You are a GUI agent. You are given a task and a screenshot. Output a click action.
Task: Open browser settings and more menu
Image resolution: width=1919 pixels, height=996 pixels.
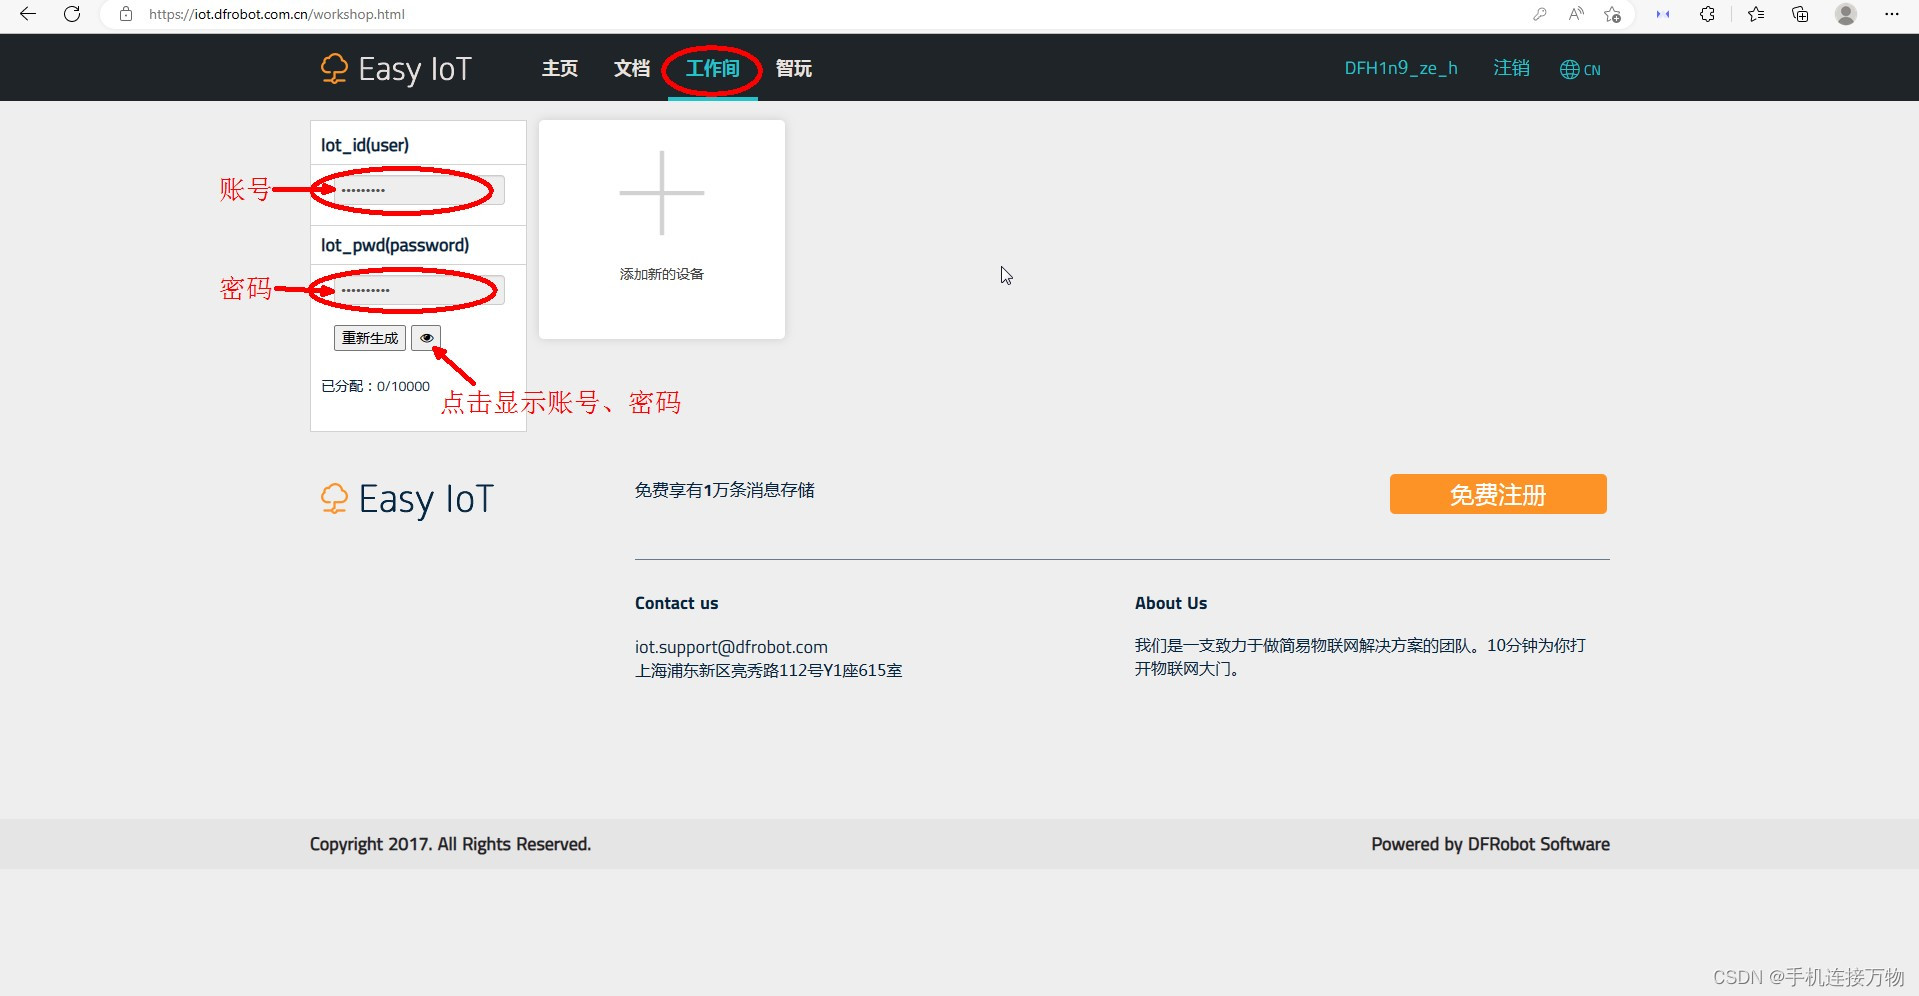click(1891, 14)
